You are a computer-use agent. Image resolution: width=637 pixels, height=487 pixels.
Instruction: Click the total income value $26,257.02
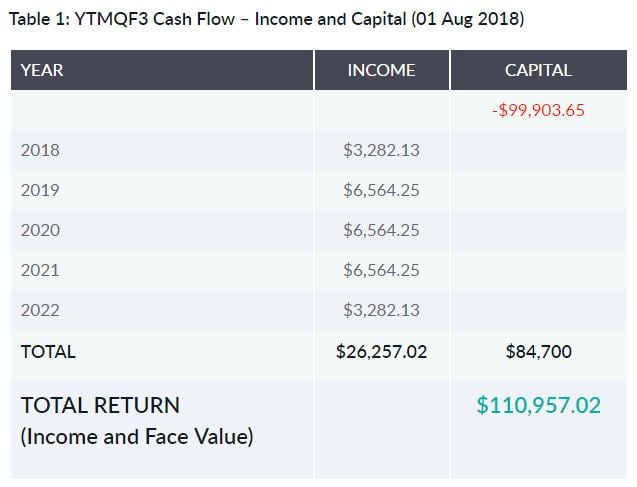381,351
